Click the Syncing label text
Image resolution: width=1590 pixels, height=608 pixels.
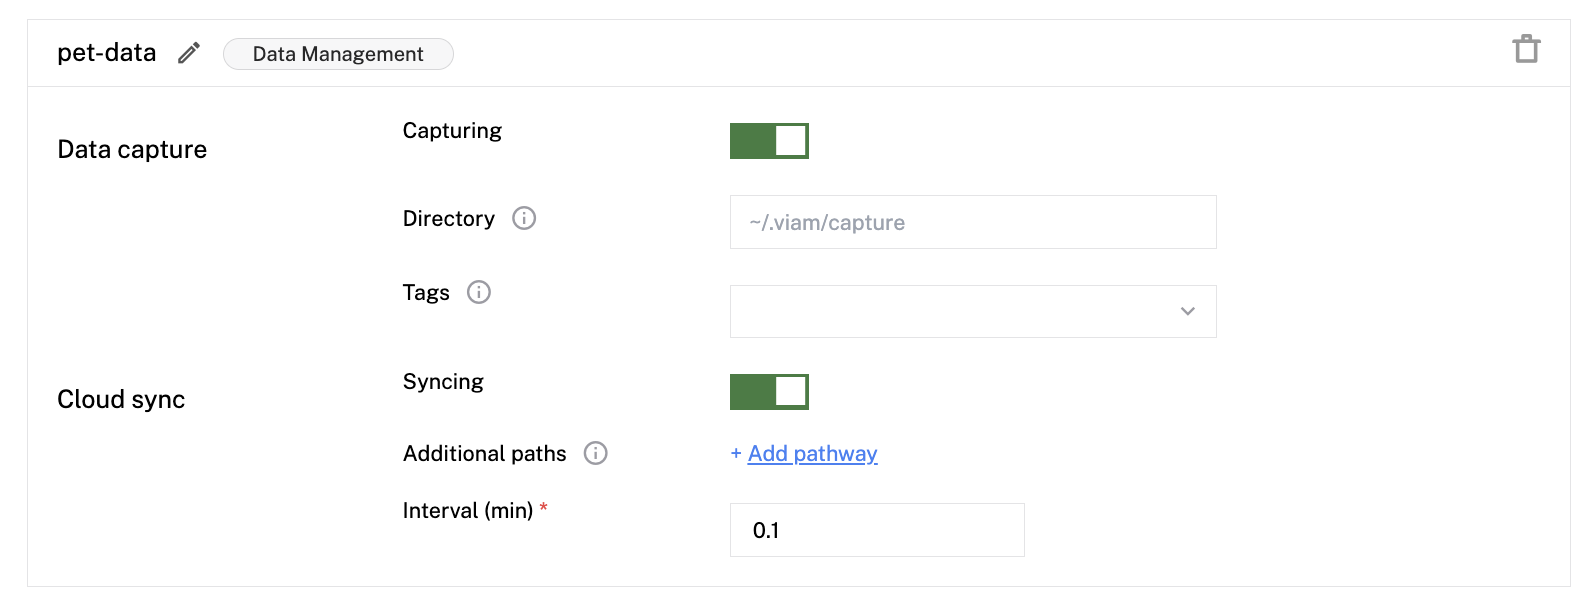(443, 382)
